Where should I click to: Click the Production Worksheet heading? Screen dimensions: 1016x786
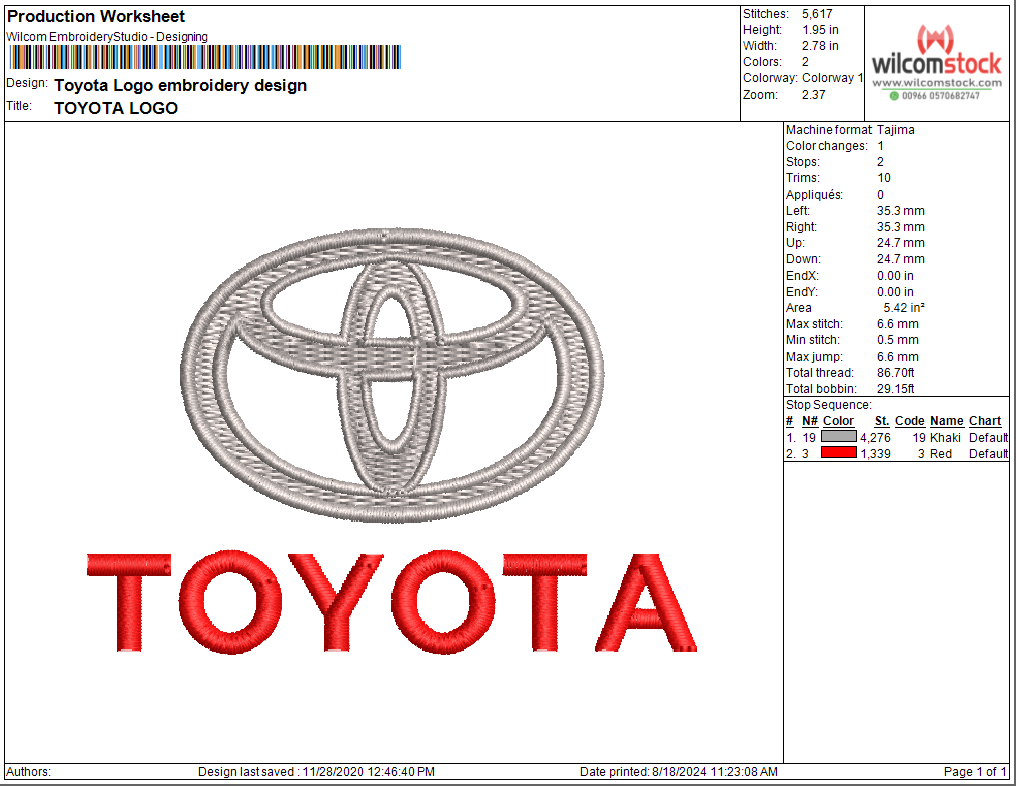point(96,16)
